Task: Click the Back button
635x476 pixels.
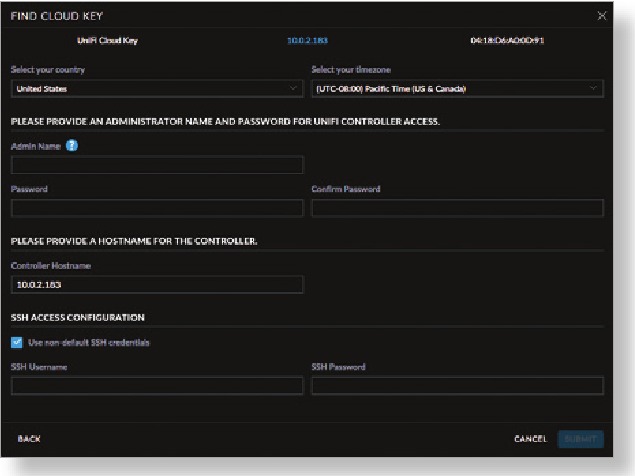Action: click(29, 439)
